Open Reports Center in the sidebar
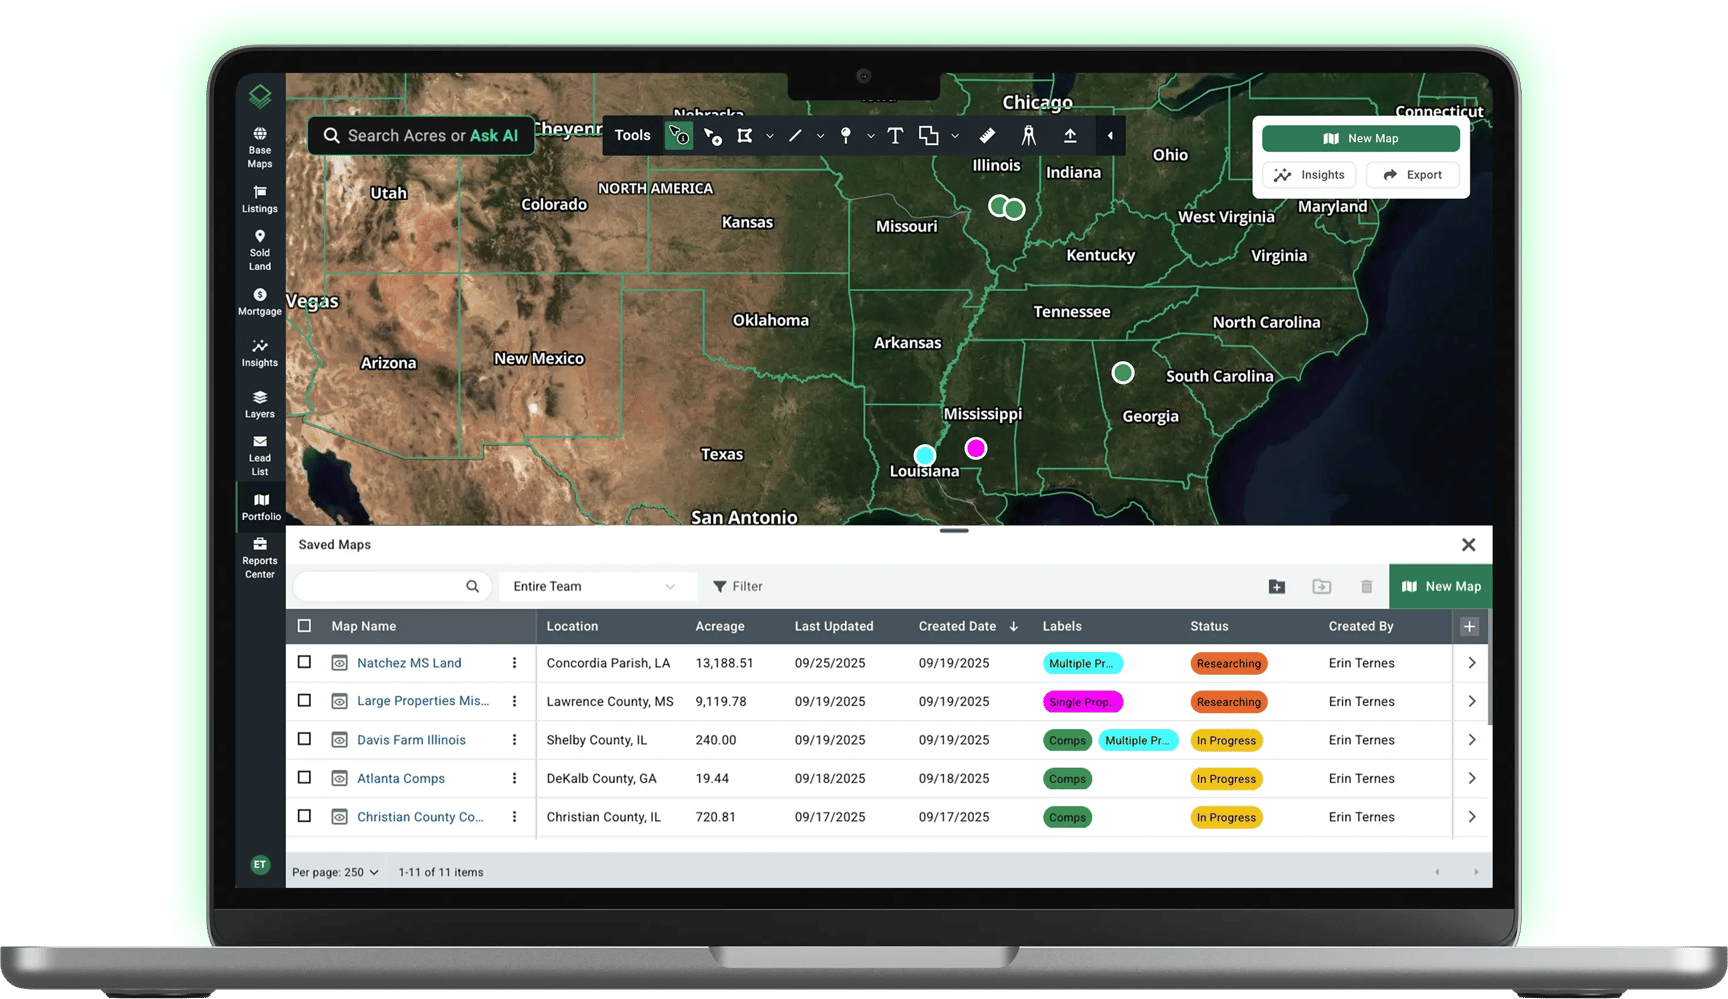Screen dimensions: 1728x999 pos(260,559)
